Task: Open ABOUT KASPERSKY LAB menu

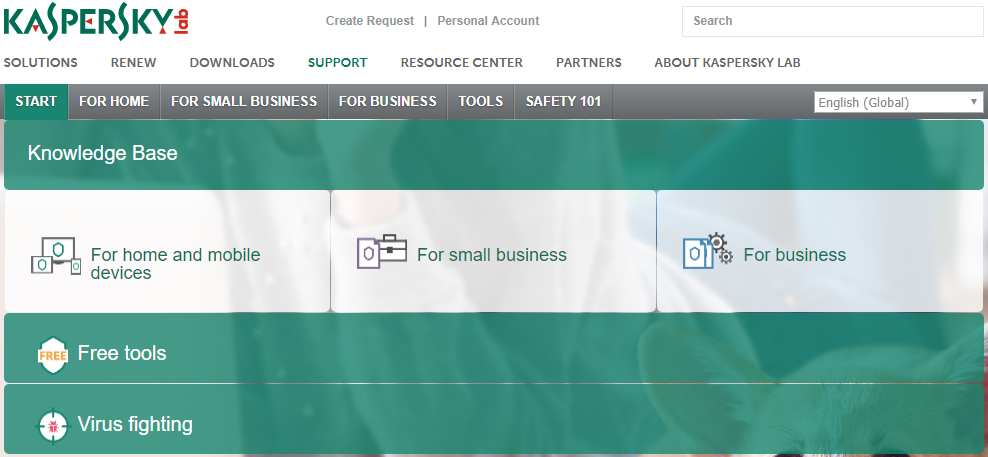Action: tap(727, 62)
